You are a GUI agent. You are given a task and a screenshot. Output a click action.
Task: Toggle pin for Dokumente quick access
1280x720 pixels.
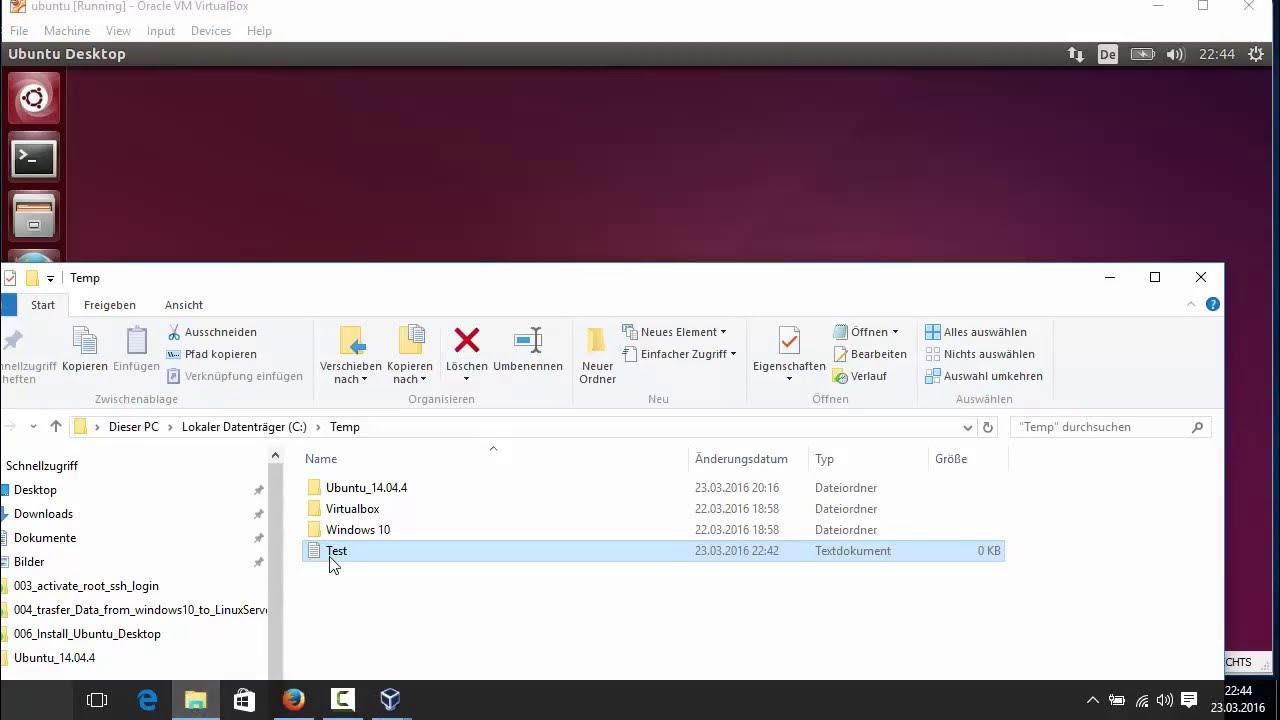coord(258,538)
